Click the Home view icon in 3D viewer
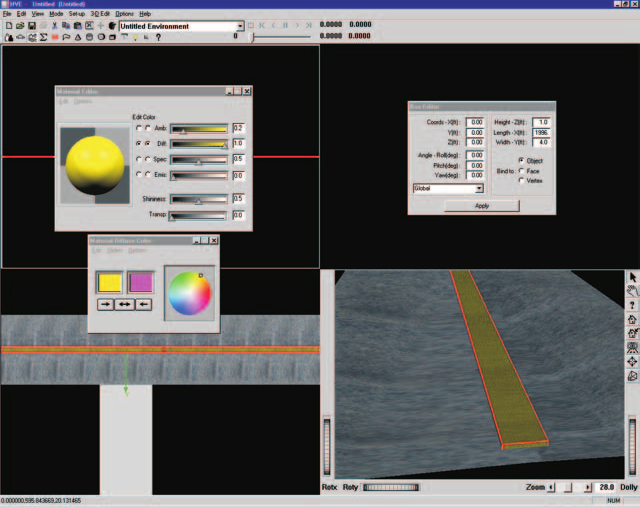 pyautogui.click(x=633, y=319)
